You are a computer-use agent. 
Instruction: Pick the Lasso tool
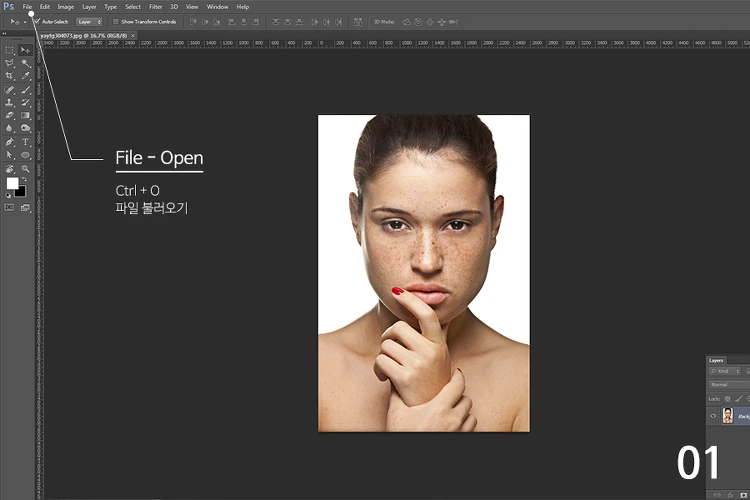[10, 63]
